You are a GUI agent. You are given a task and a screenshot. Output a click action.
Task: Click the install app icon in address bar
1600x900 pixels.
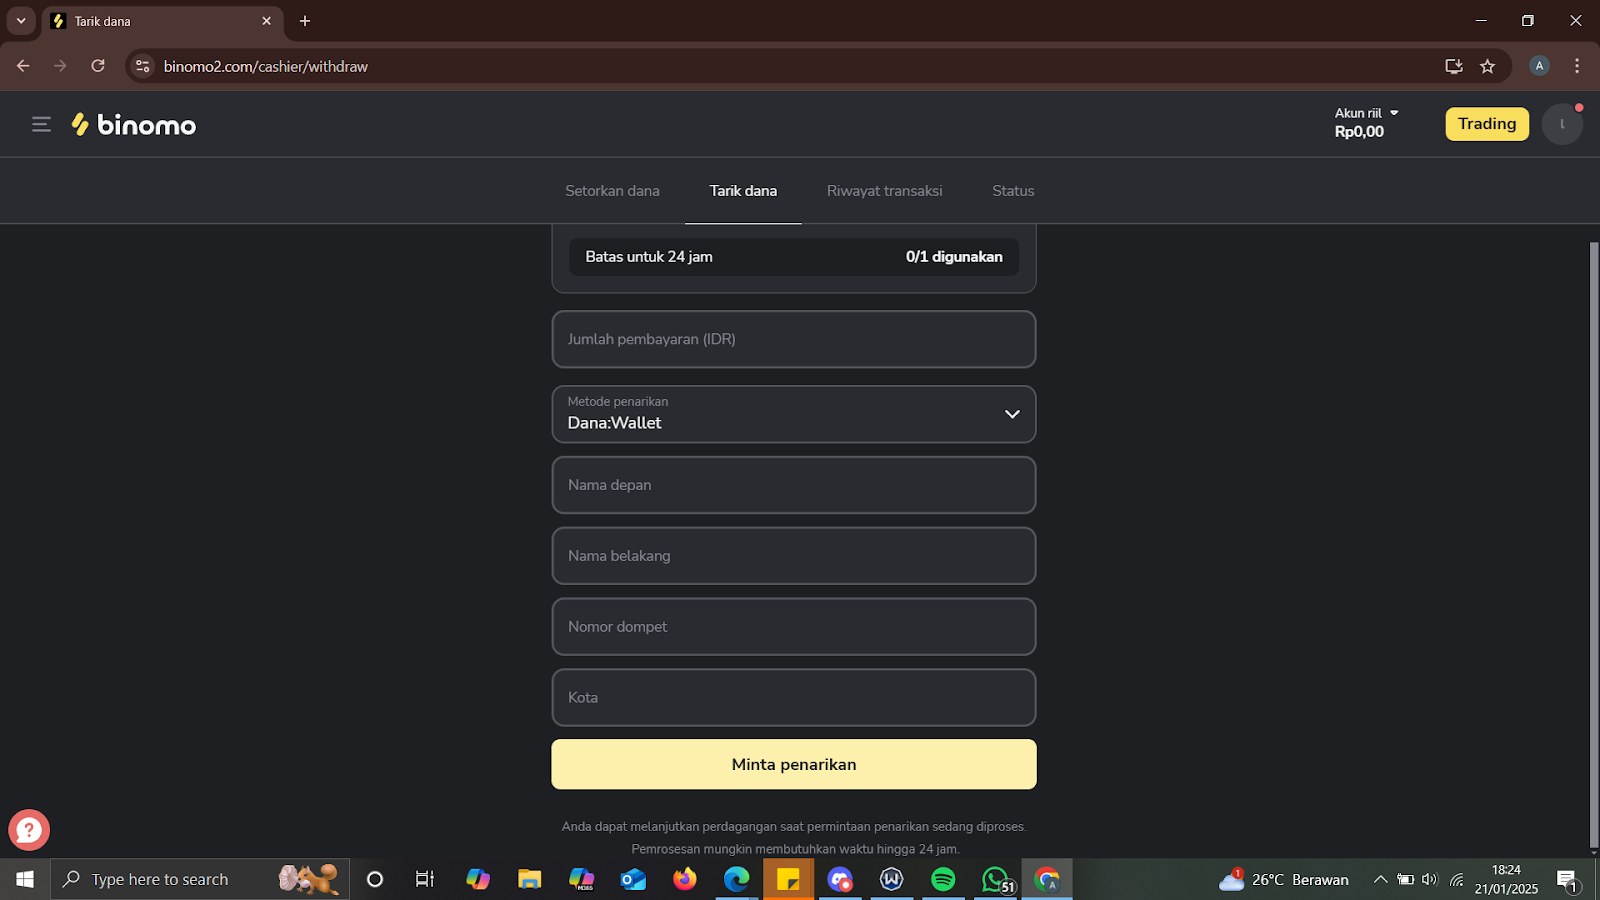(x=1453, y=66)
